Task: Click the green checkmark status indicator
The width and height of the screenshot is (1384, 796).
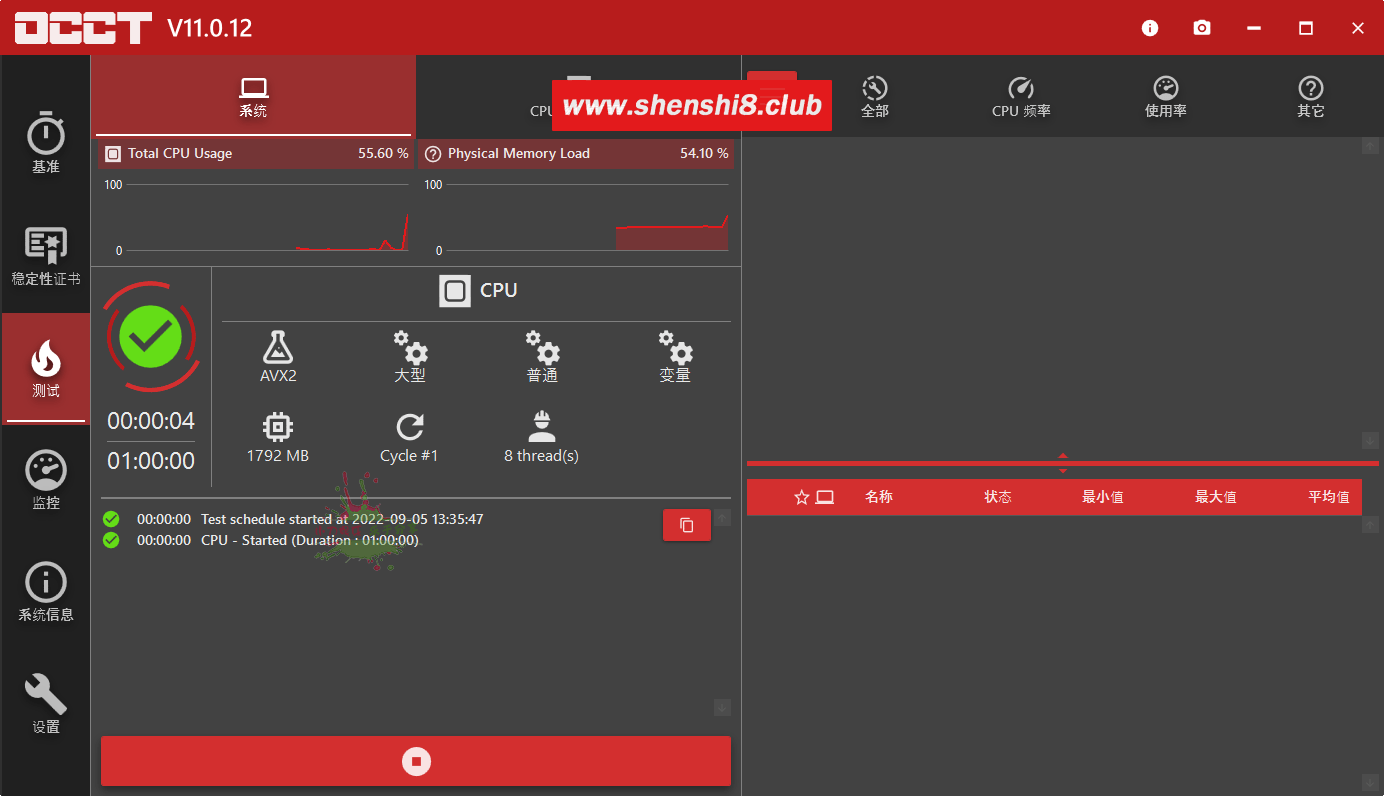Action: (x=151, y=337)
